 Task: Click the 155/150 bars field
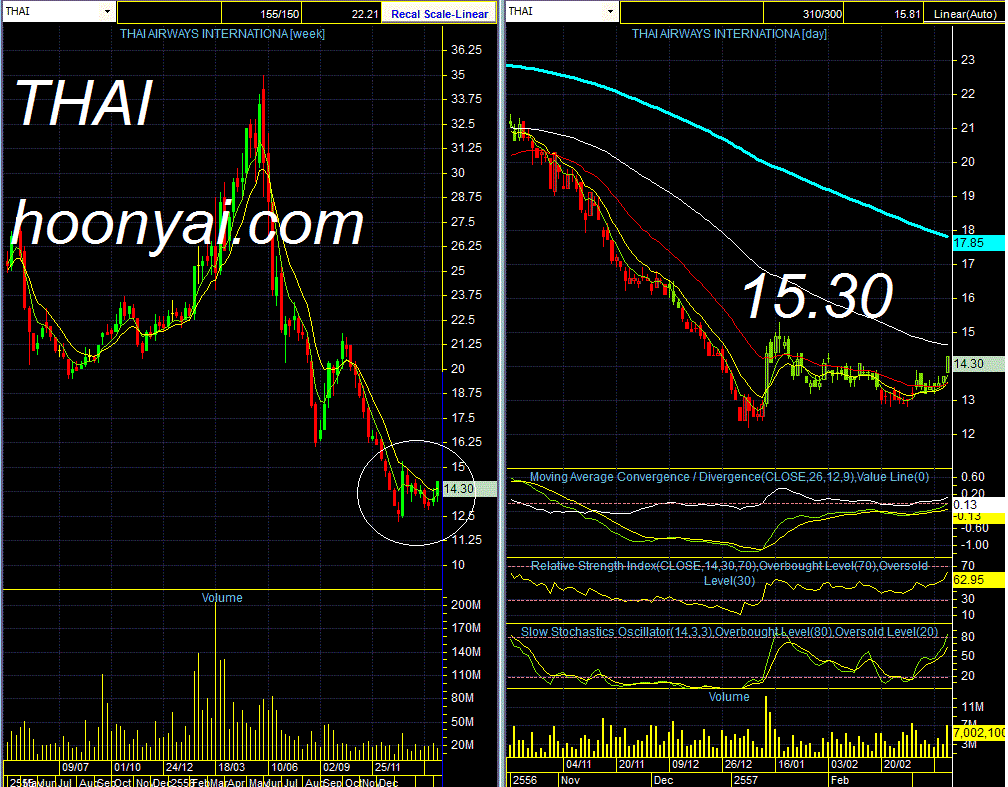tap(262, 14)
